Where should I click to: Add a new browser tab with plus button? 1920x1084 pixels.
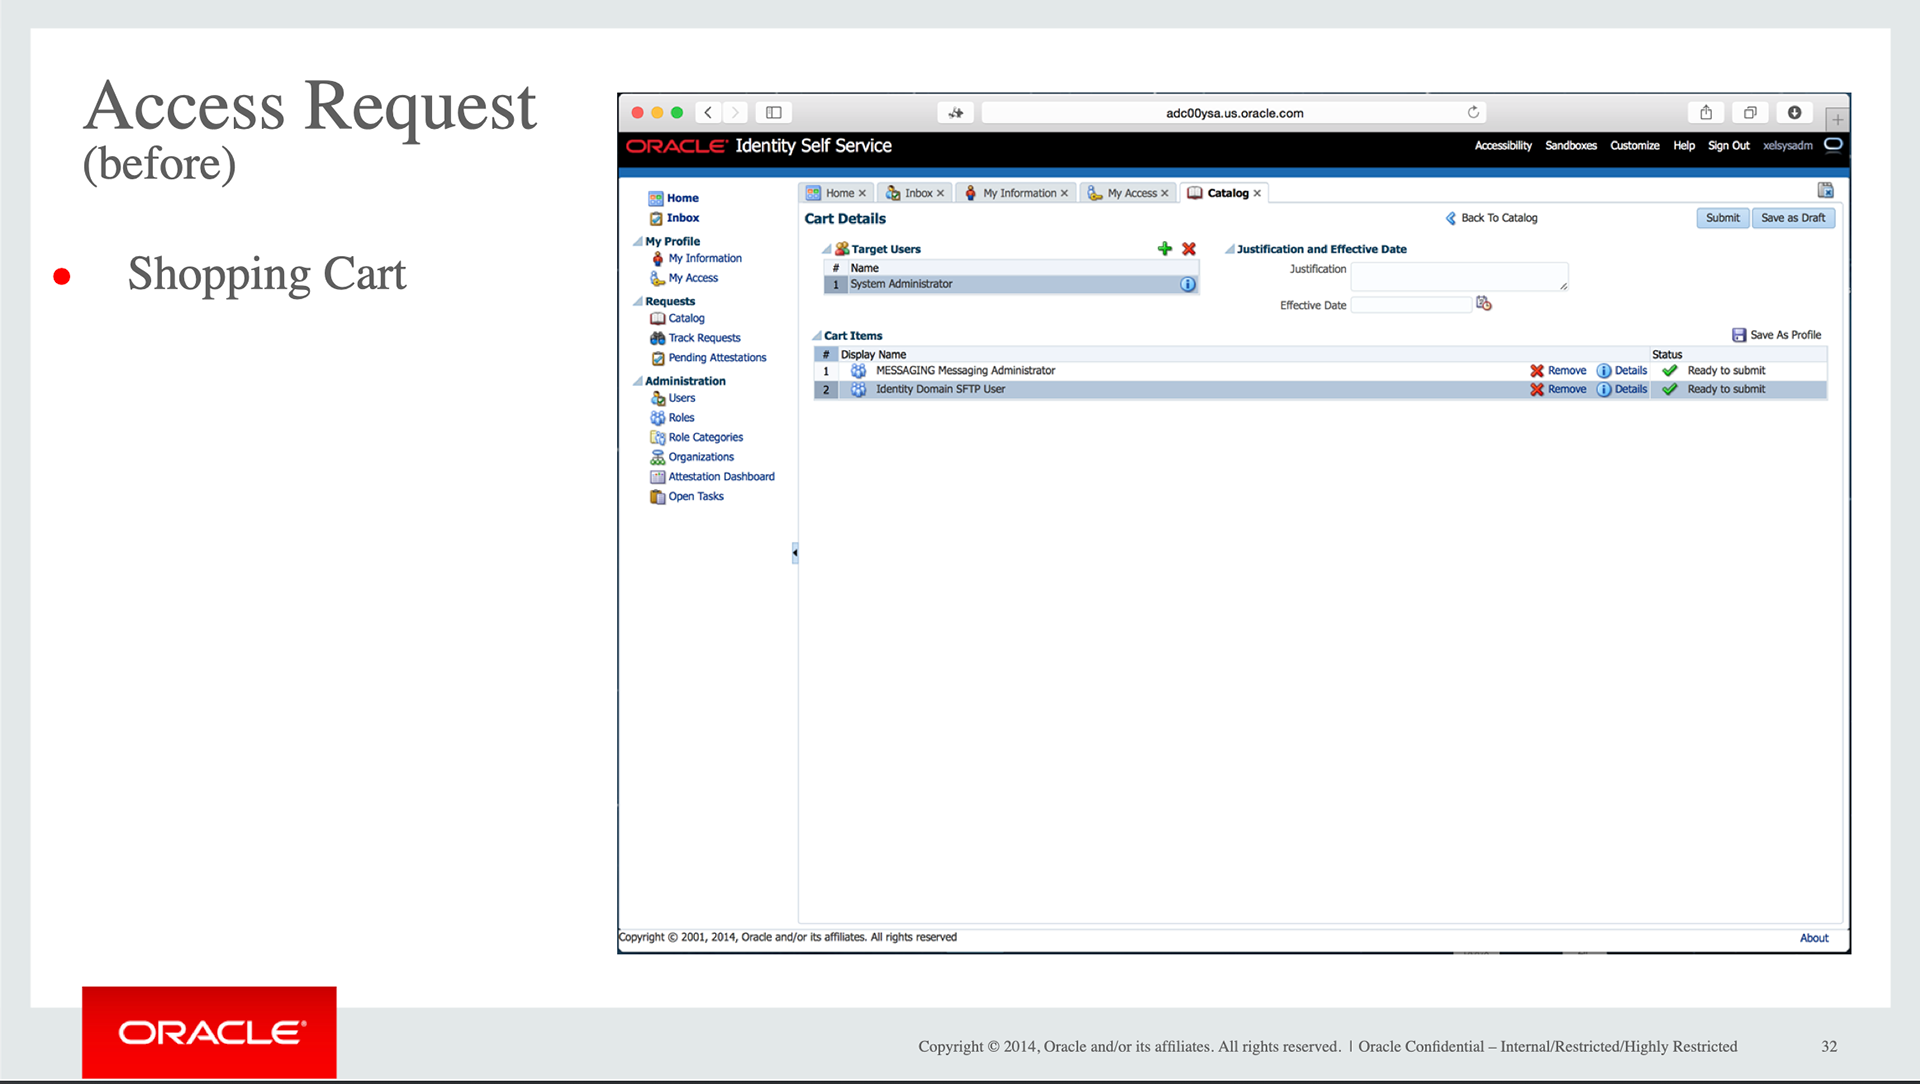click(1837, 119)
